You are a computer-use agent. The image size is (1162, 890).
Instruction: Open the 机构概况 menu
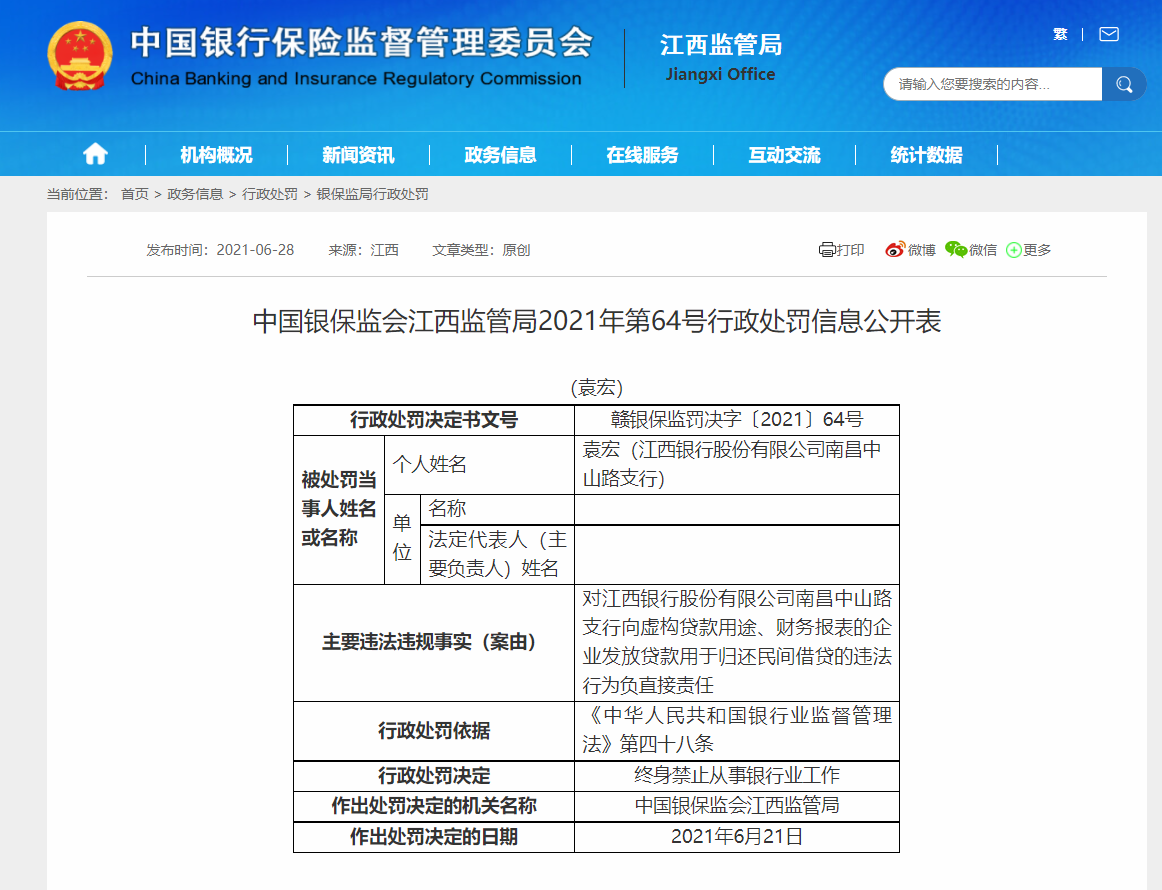click(216, 155)
